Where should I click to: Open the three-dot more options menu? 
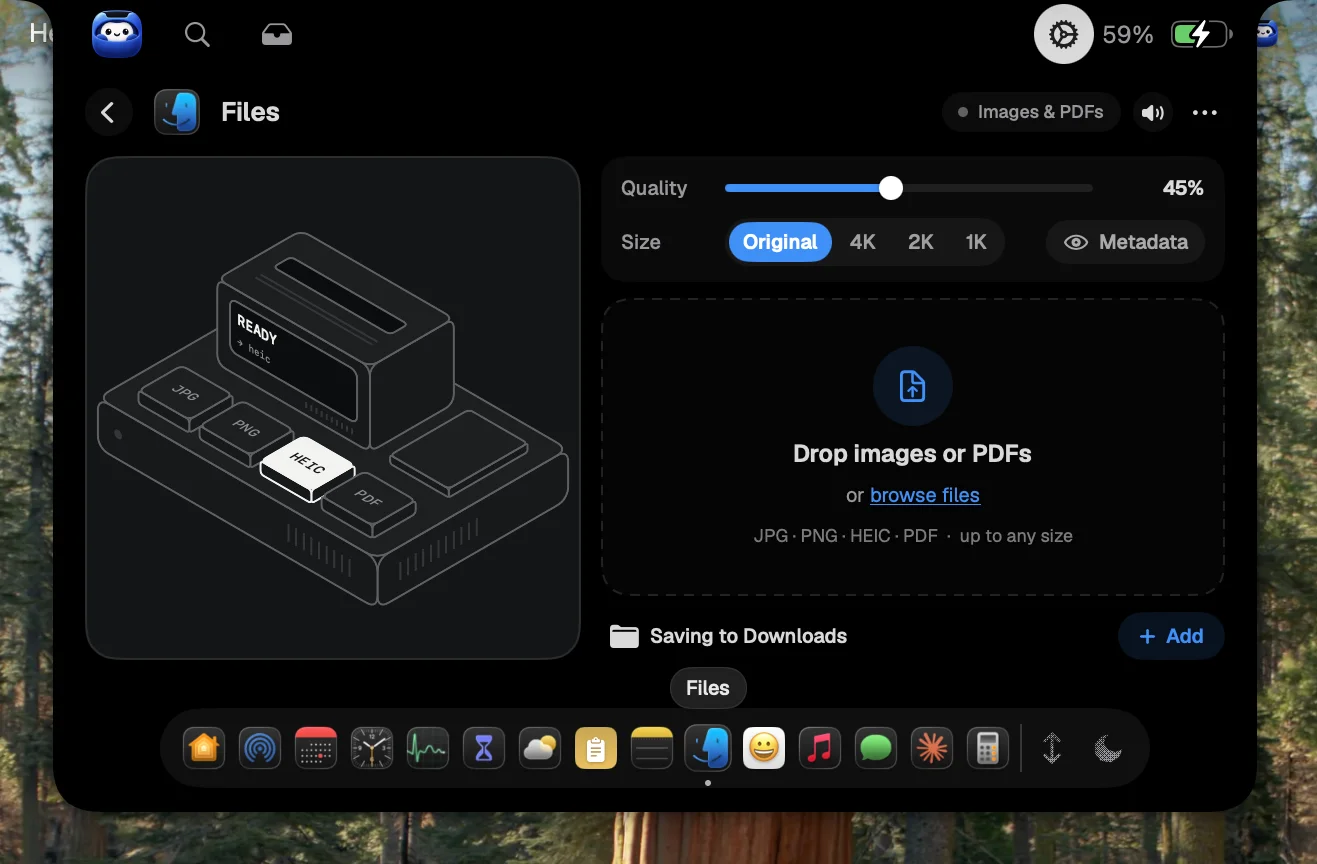pos(1205,113)
